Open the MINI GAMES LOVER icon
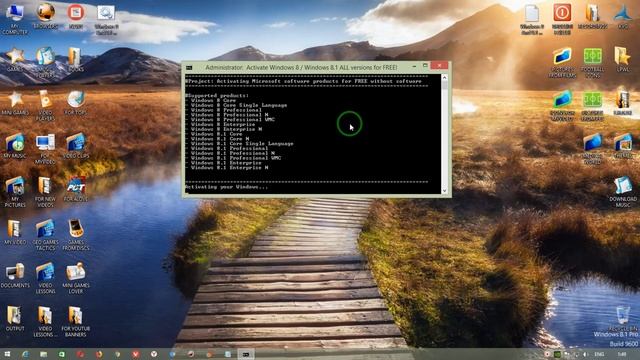 (x=76, y=279)
